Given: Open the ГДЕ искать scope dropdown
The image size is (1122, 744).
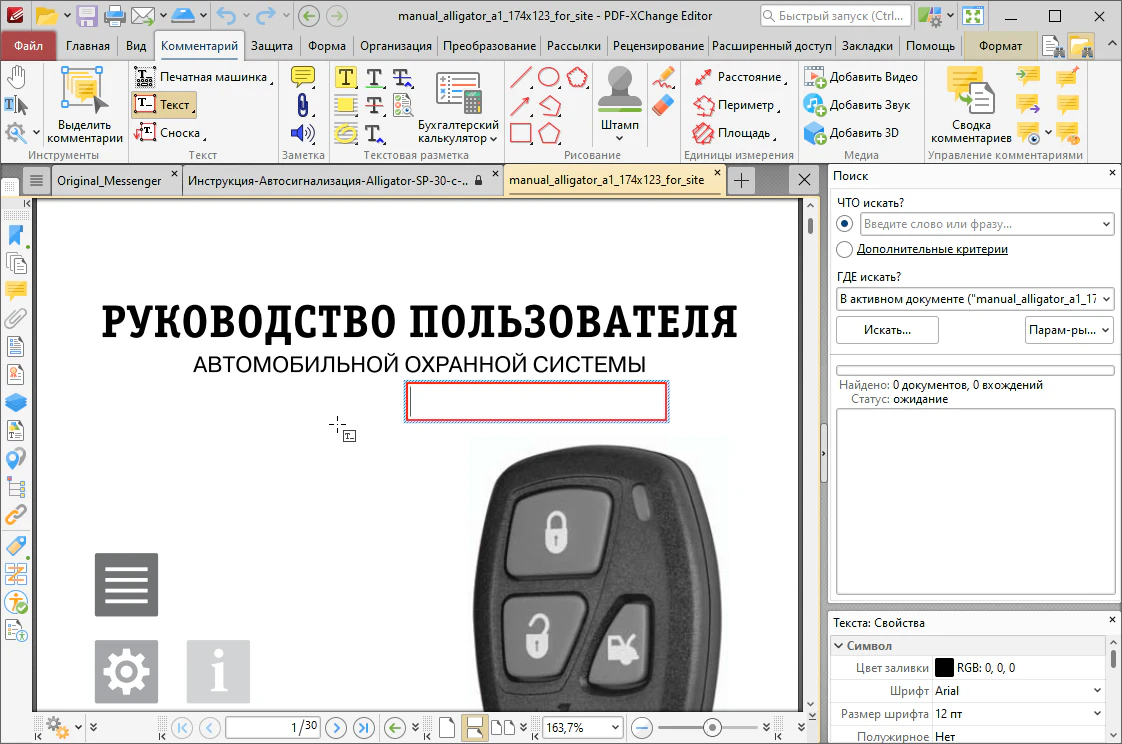Looking at the screenshot, I should tap(974, 298).
